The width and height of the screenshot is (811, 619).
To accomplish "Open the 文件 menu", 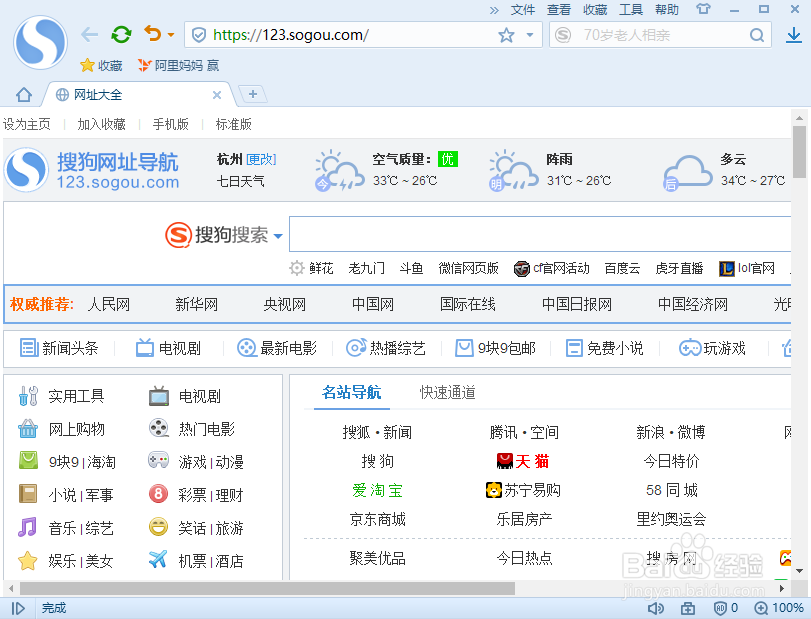I will click(522, 9).
